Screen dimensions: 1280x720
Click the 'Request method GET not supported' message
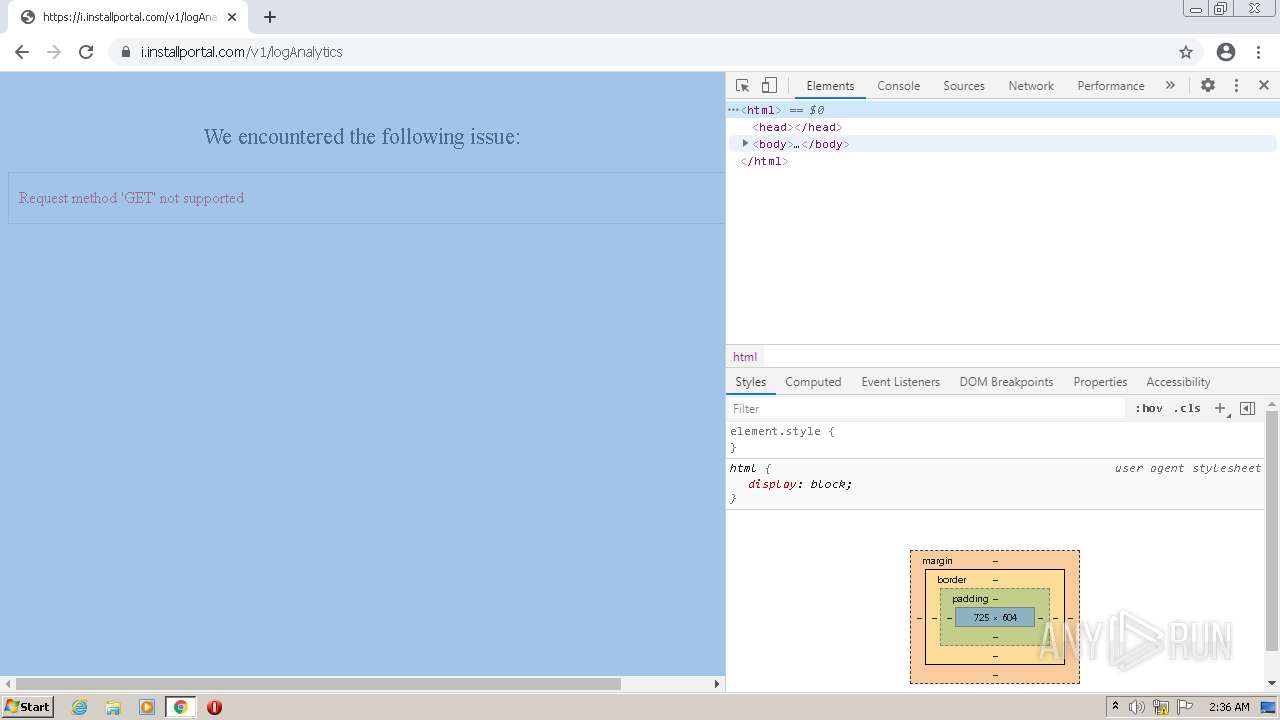pyautogui.click(x=131, y=198)
